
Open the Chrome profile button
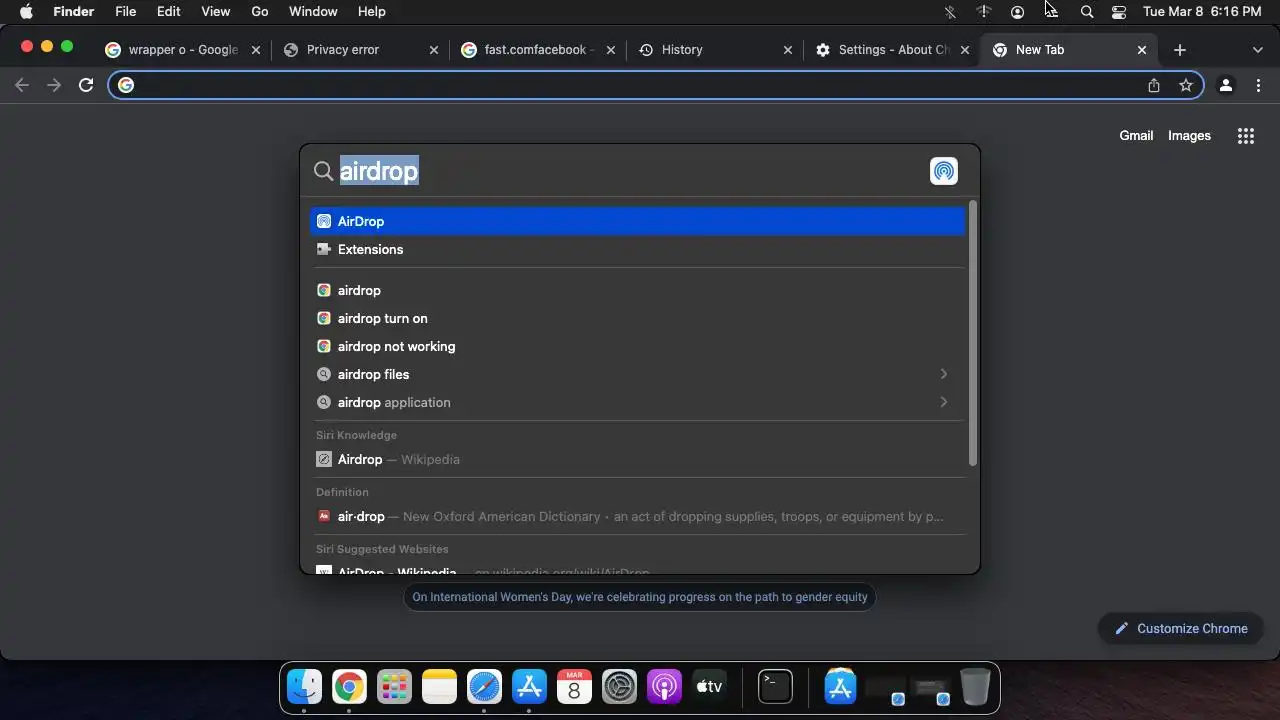click(x=1226, y=85)
